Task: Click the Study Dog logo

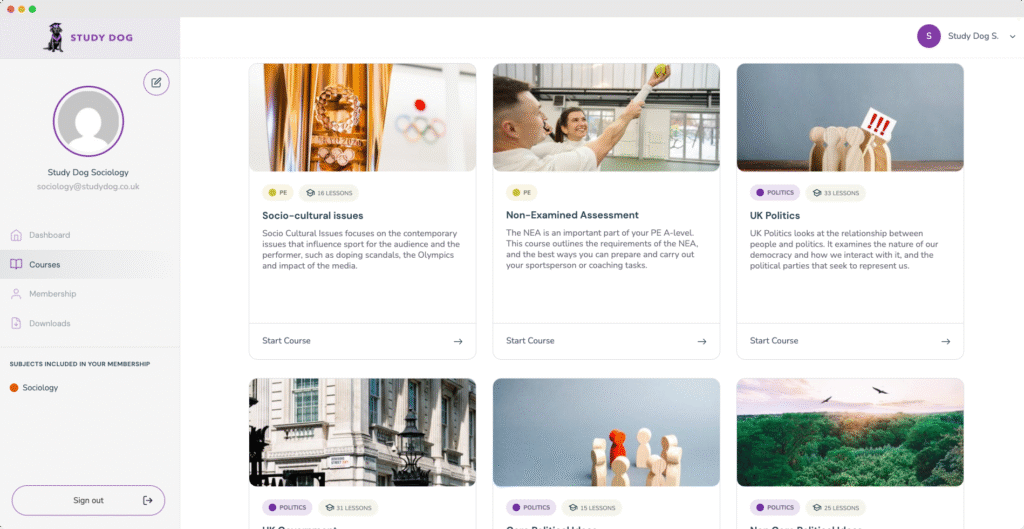Action: [x=89, y=37]
